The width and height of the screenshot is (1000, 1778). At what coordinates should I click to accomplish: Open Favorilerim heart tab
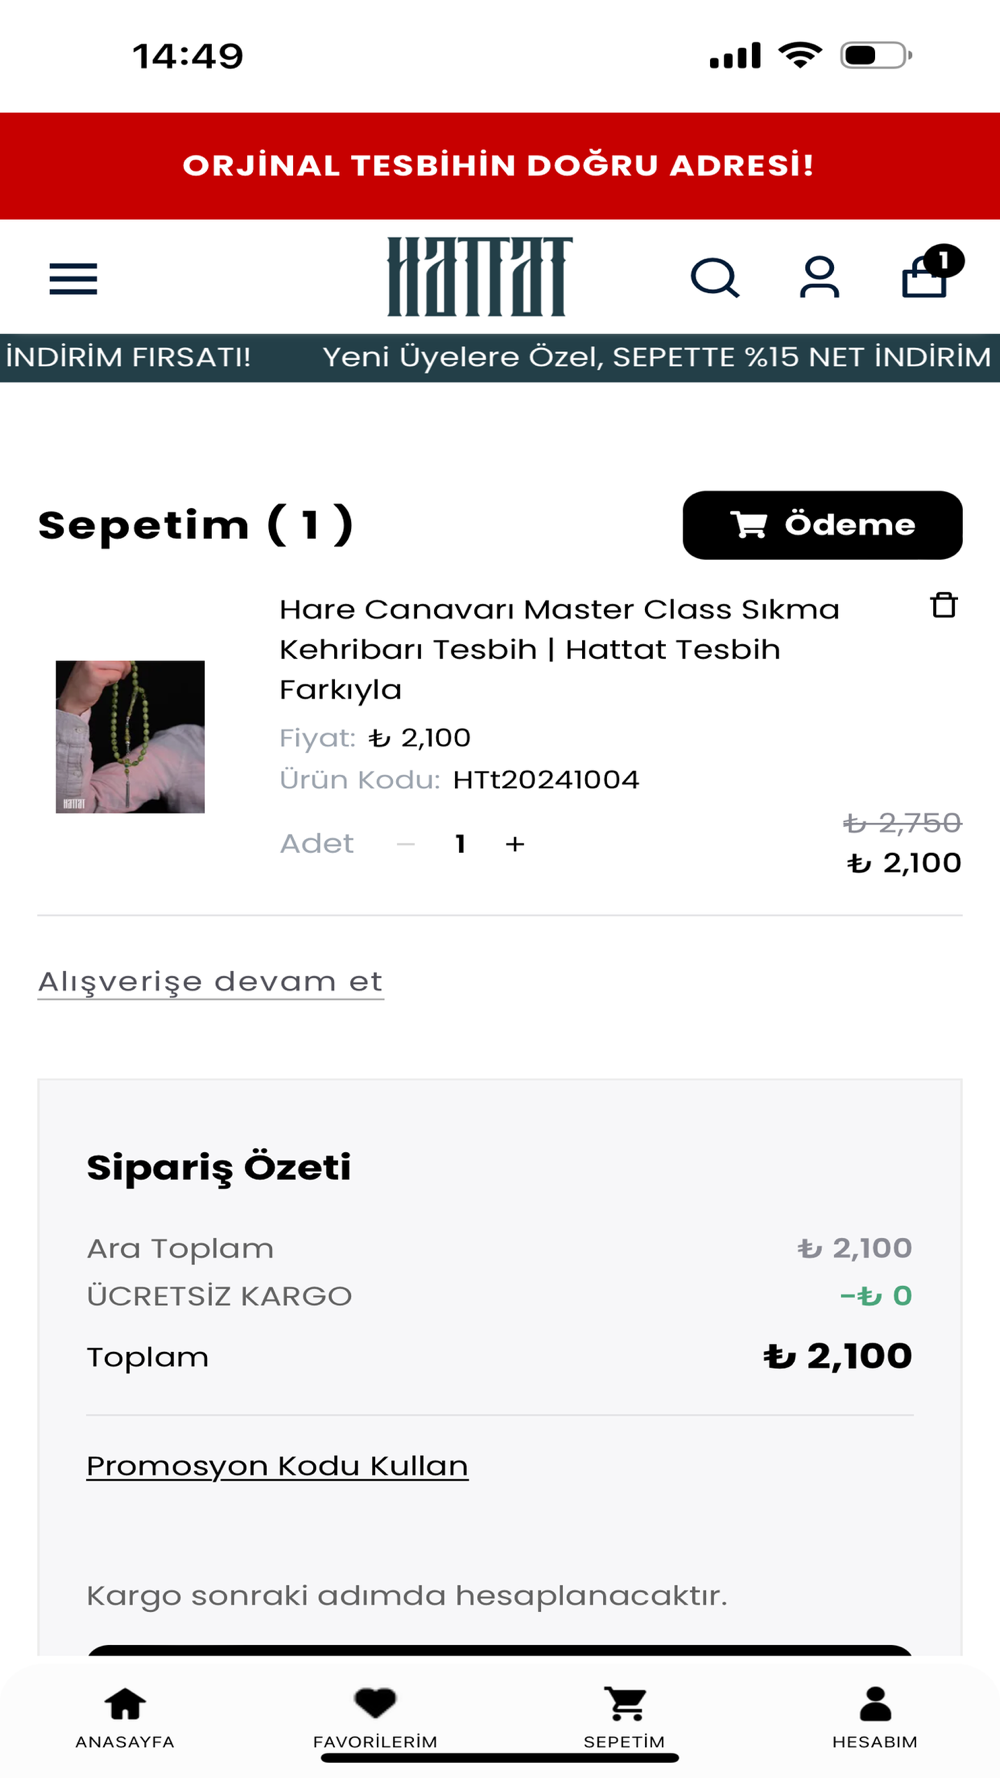[375, 1716]
